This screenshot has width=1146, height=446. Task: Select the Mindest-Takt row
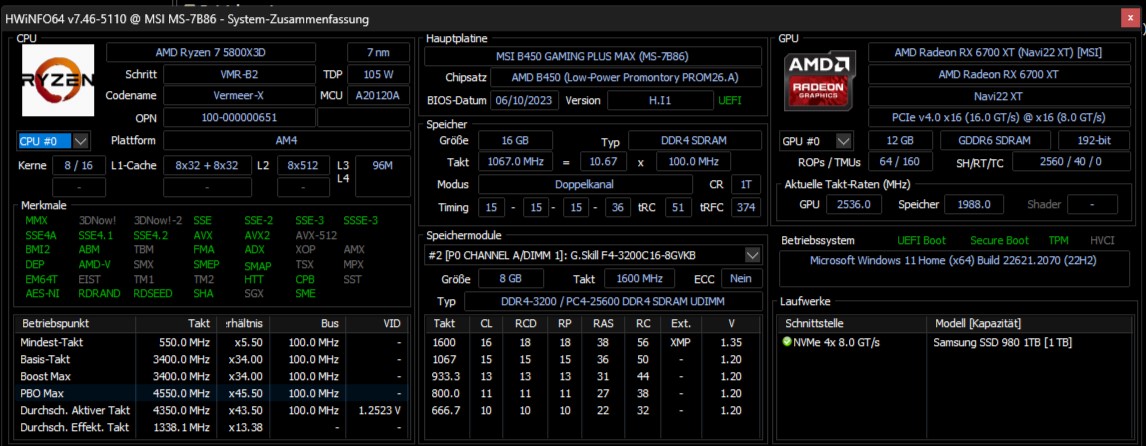[x=211, y=342]
